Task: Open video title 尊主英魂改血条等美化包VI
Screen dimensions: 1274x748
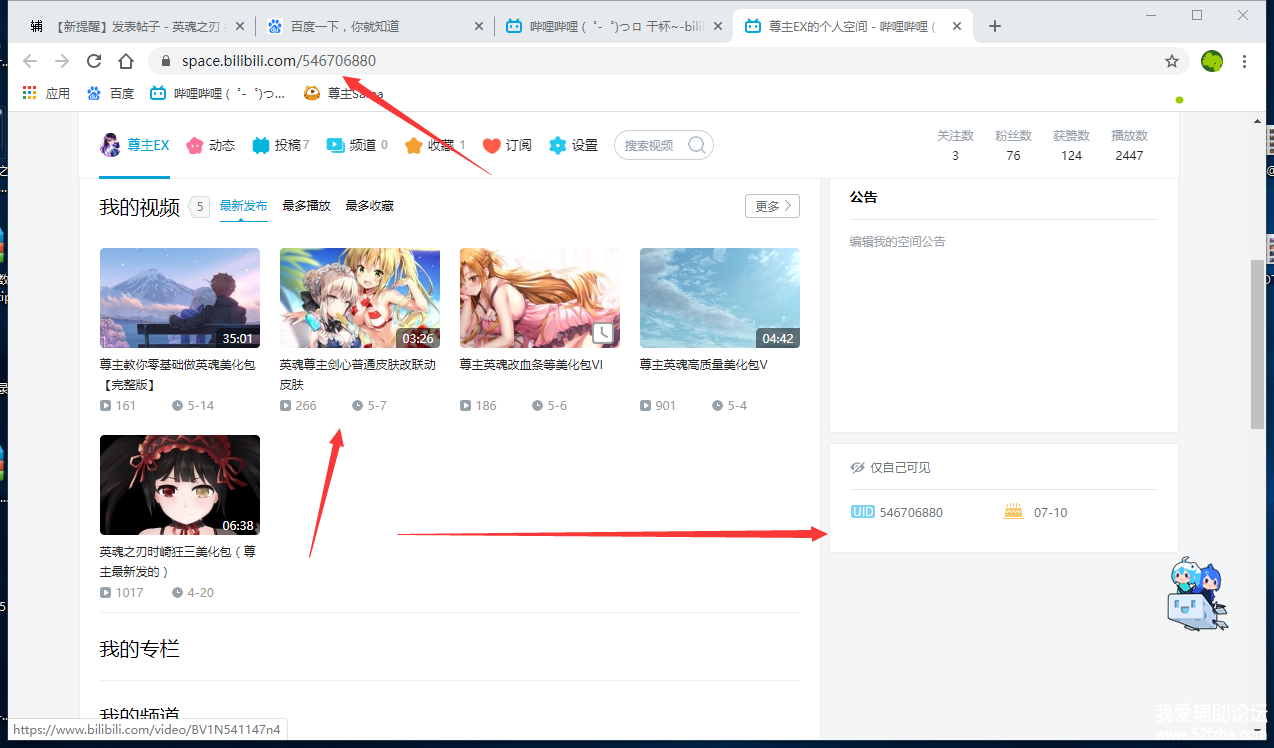Action: click(531, 365)
